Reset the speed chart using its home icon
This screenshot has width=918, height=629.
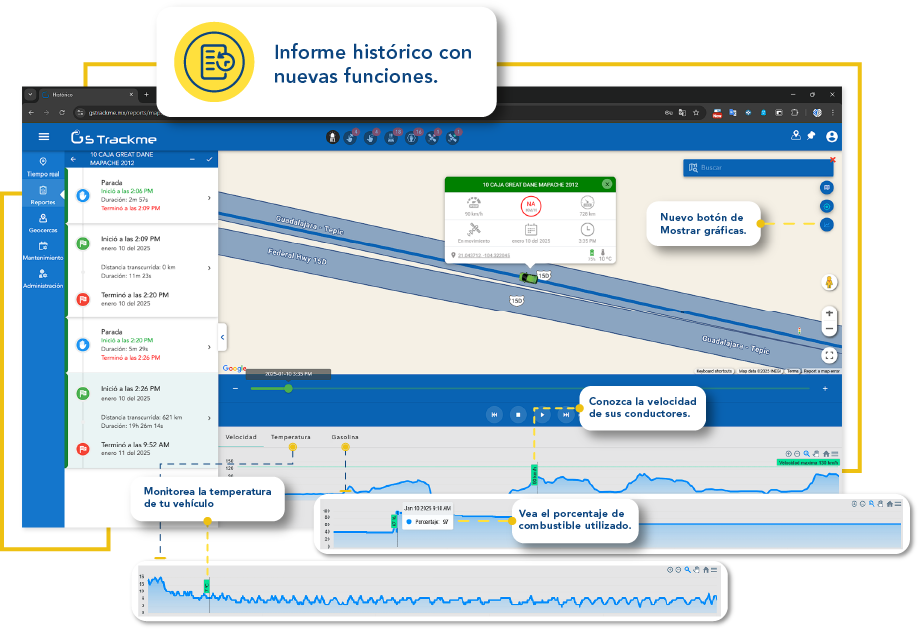[826, 453]
